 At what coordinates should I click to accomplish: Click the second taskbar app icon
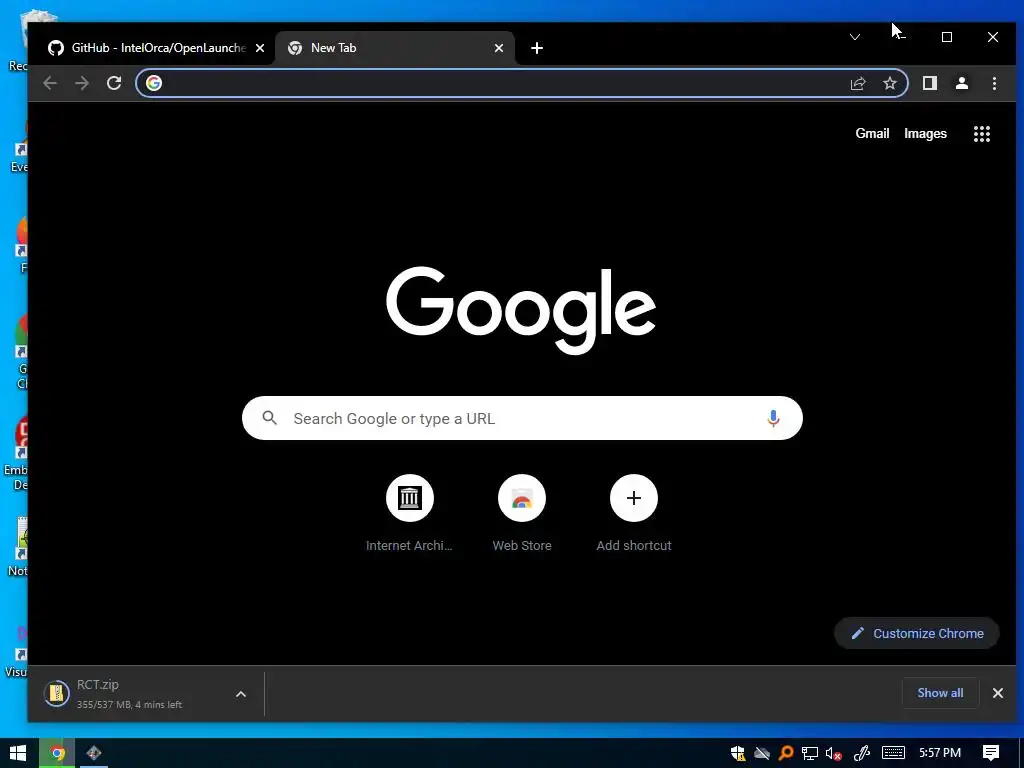pos(94,753)
